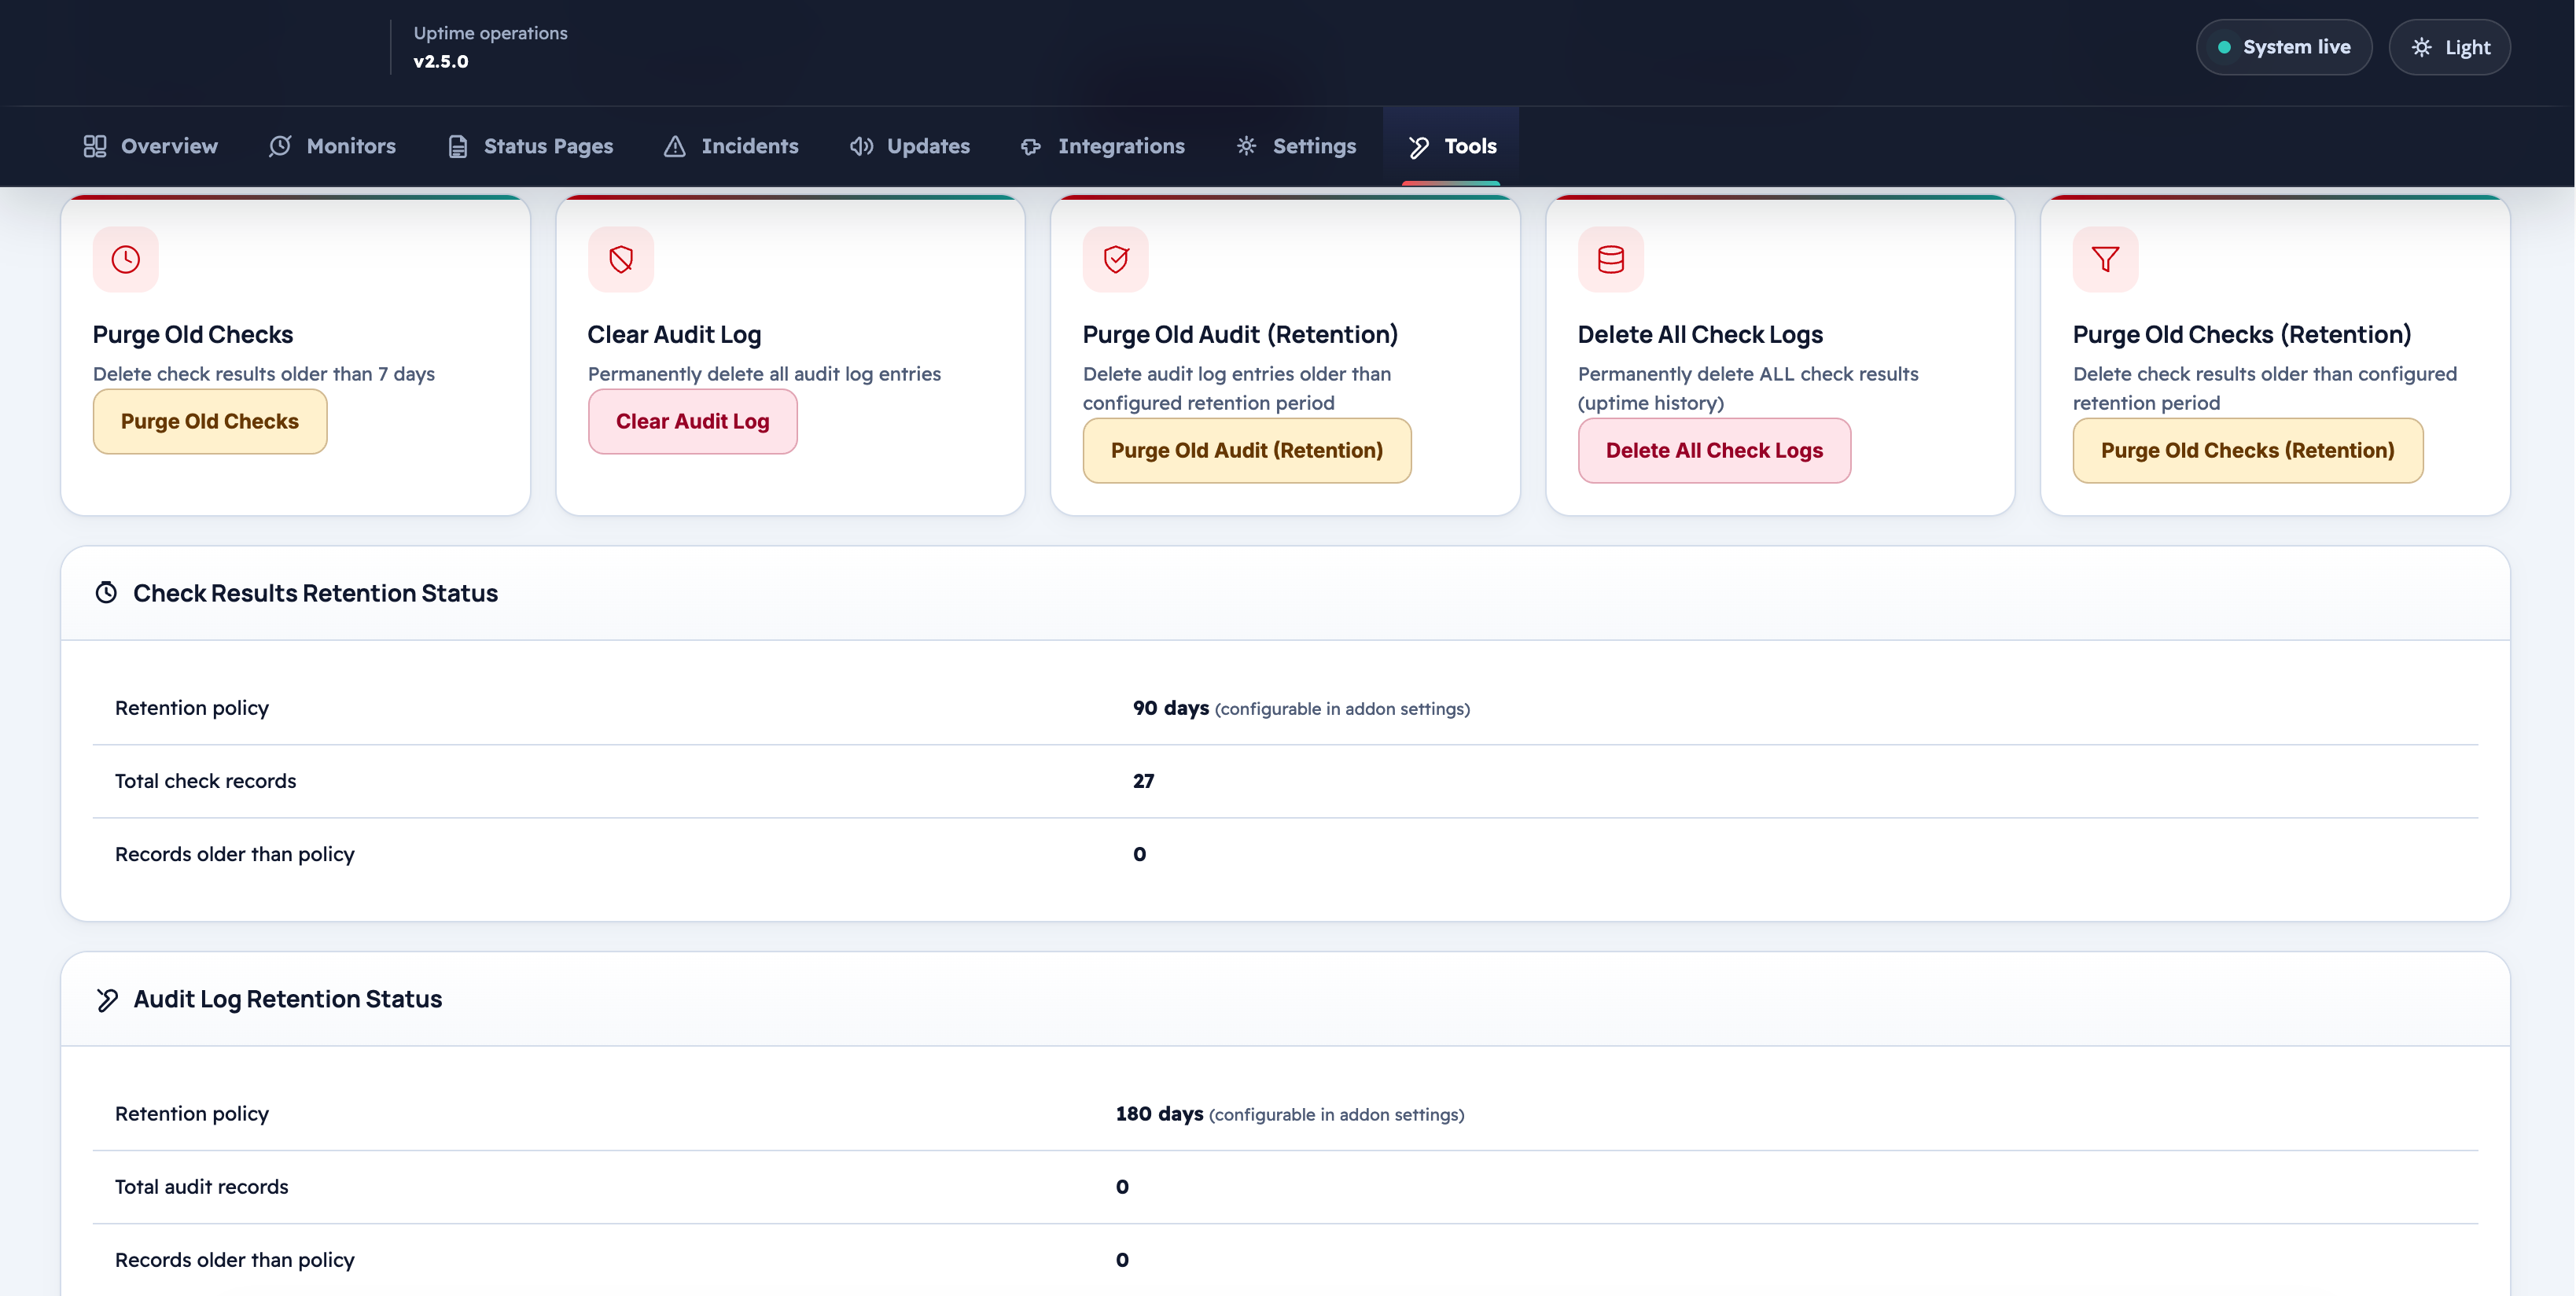Click the crossed shield icon on Clear Audit Log card

tap(621, 260)
